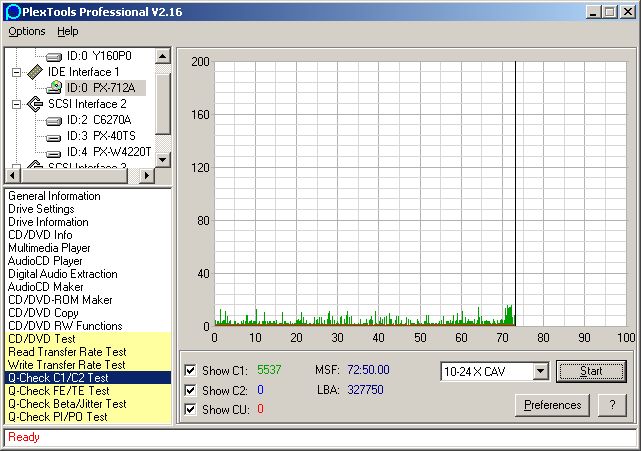Open Q-Check PI/PO Test
This screenshot has width=641, height=451.
tap(88, 417)
